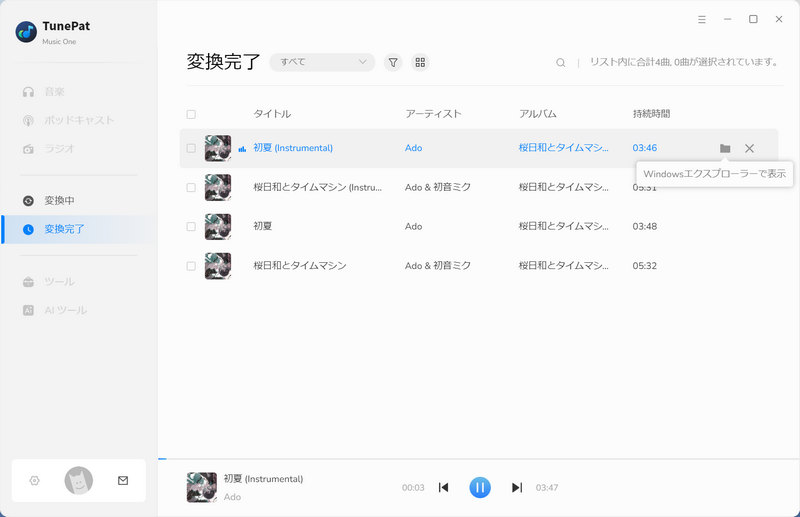The height and width of the screenshot is (517, 800).
Task: Click duration 03:46
Action: pos(644,148)
